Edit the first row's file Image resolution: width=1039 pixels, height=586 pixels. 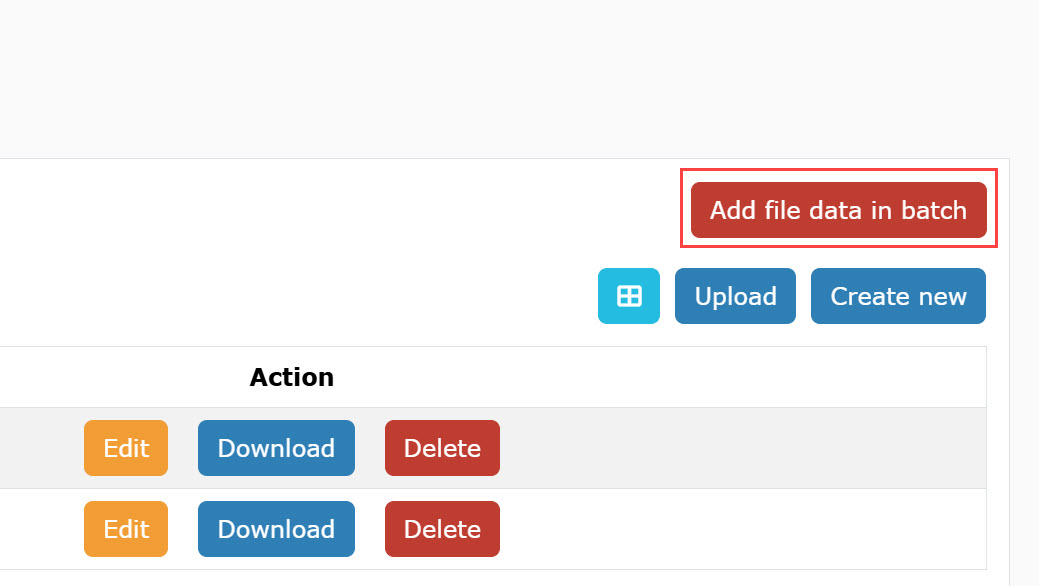pyautogui.click(x=126, y=448)
